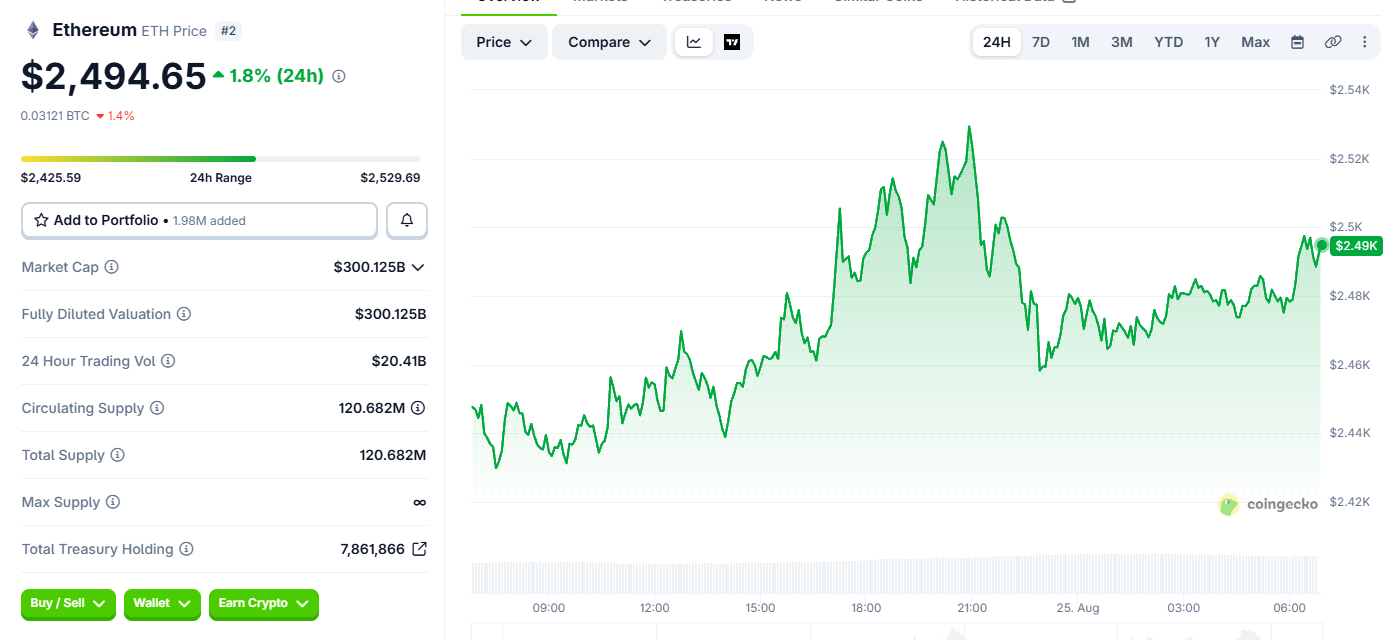Select the 1M time range
The width and height of the screenshot is (1396, 640).
(x=1080, y=42)
